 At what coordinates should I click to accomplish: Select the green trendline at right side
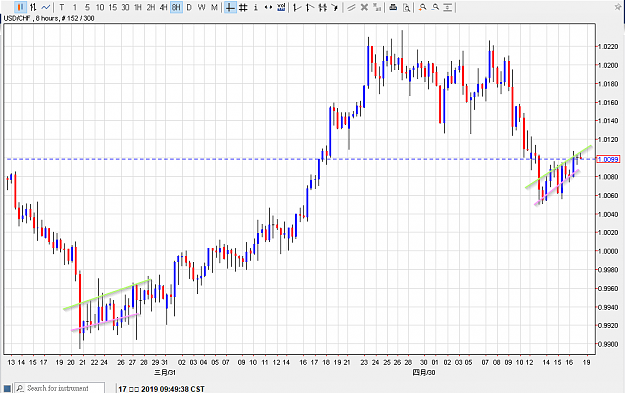(x=558, y=167)
